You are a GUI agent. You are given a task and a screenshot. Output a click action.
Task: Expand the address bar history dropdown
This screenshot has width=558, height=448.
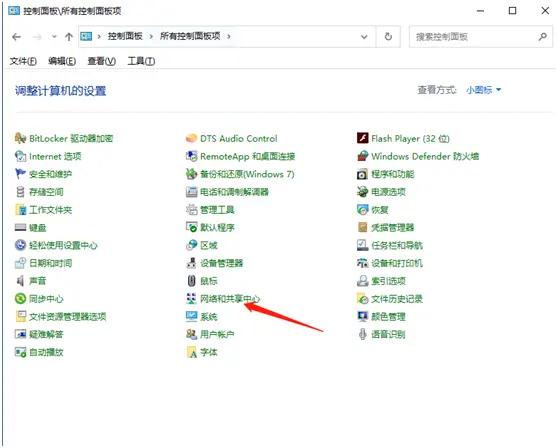click(364, 36)
